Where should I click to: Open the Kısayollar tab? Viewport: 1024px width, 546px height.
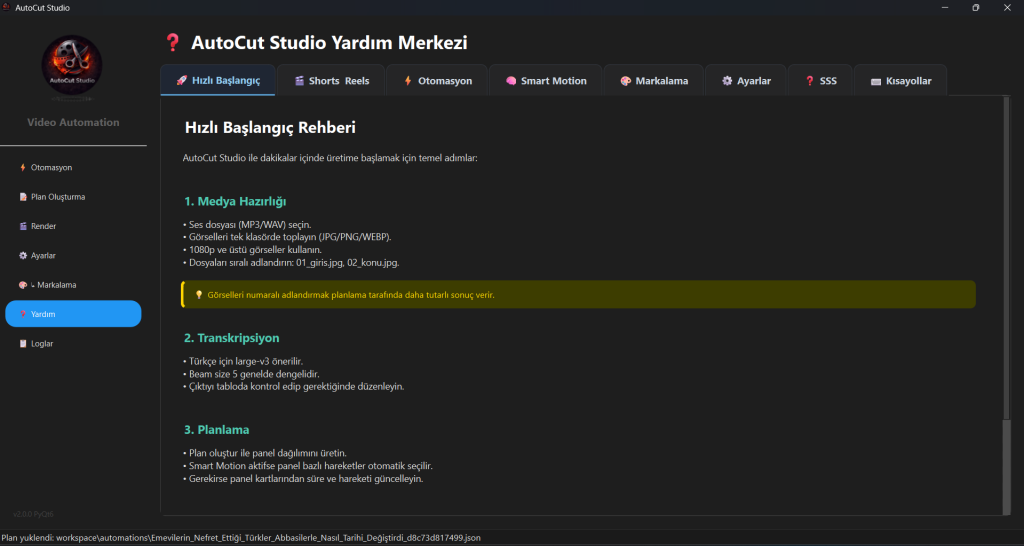[x=900, y=81]
